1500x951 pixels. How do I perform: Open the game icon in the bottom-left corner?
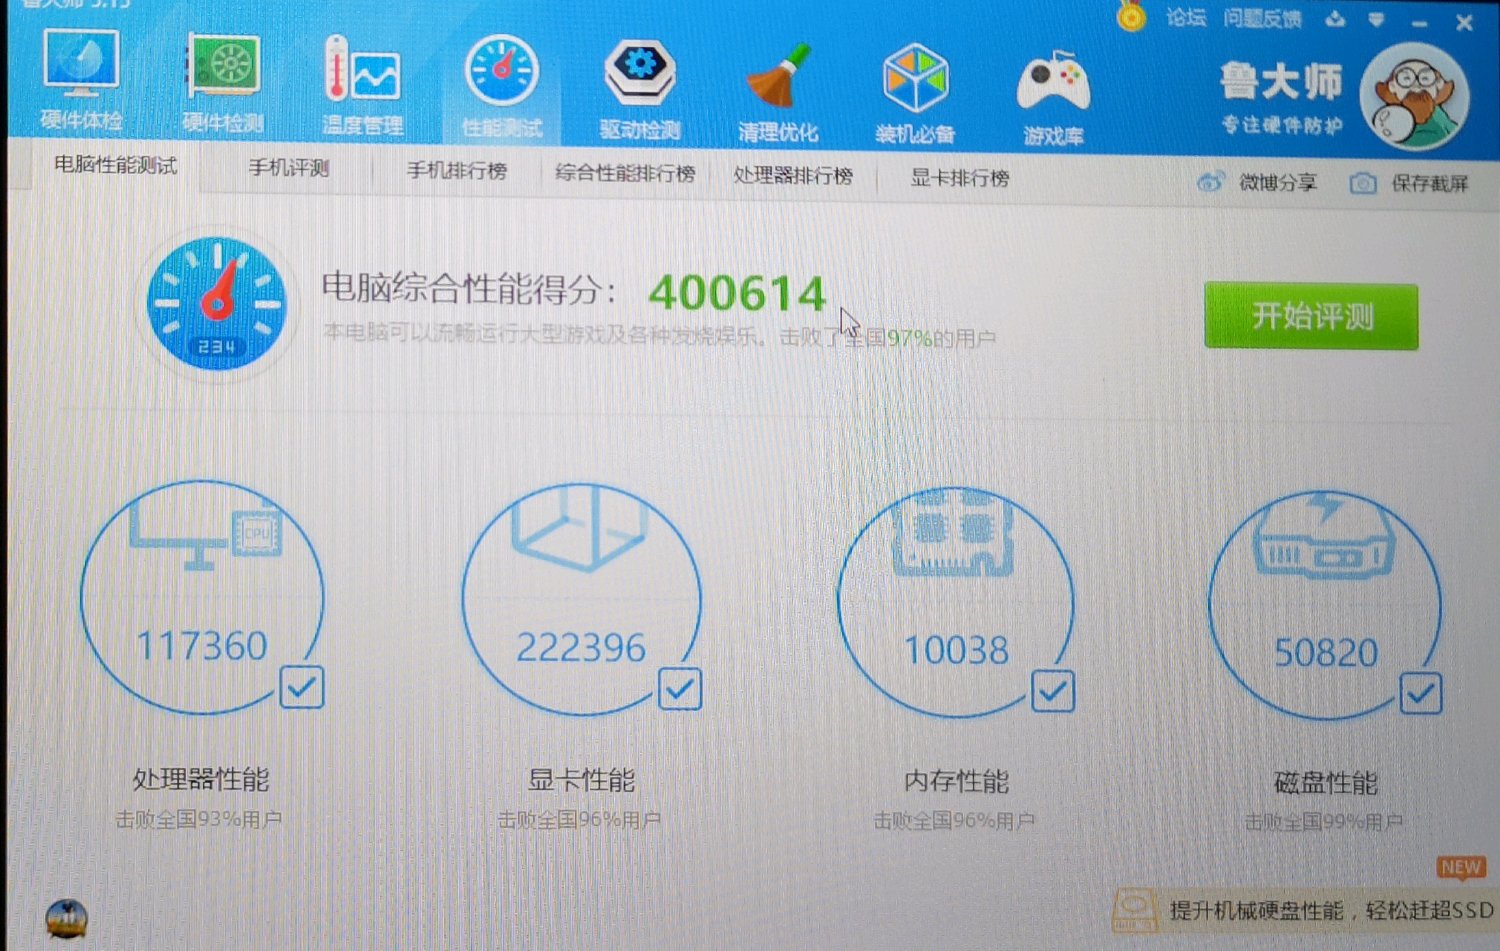pos(66,918)
